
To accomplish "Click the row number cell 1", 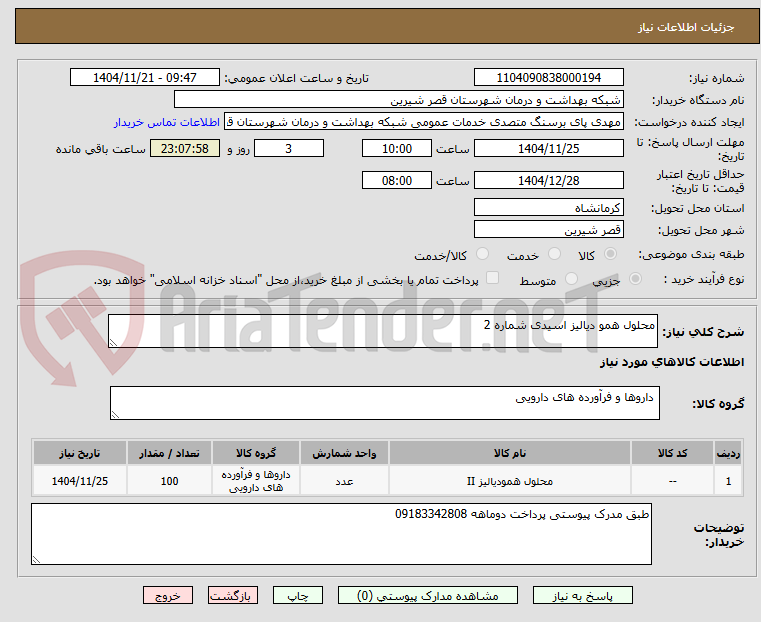I will 728,481.
